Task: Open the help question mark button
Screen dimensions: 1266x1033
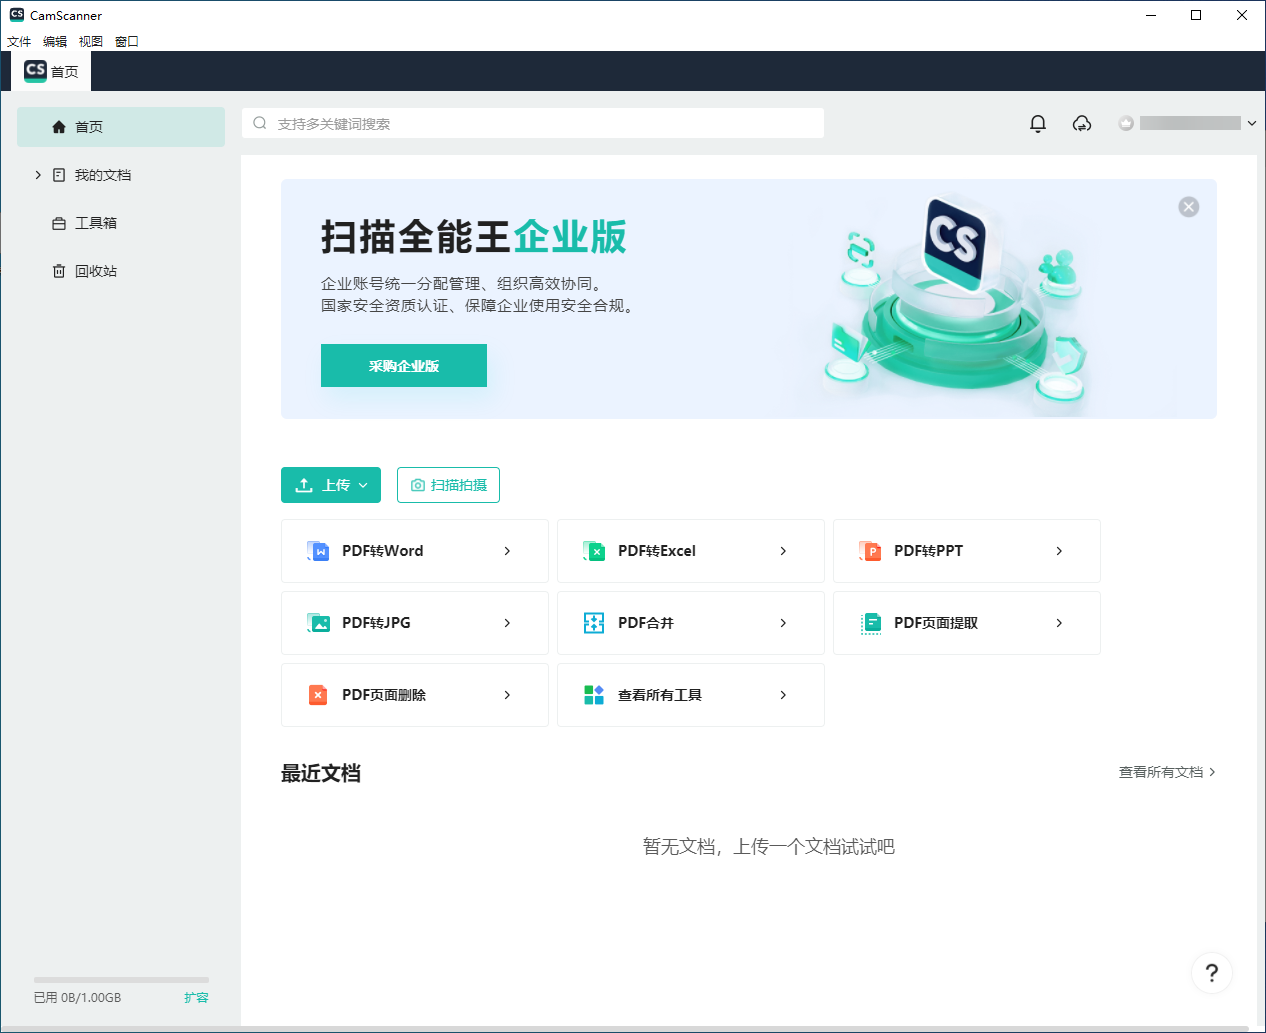Action: click(1211, 973)
